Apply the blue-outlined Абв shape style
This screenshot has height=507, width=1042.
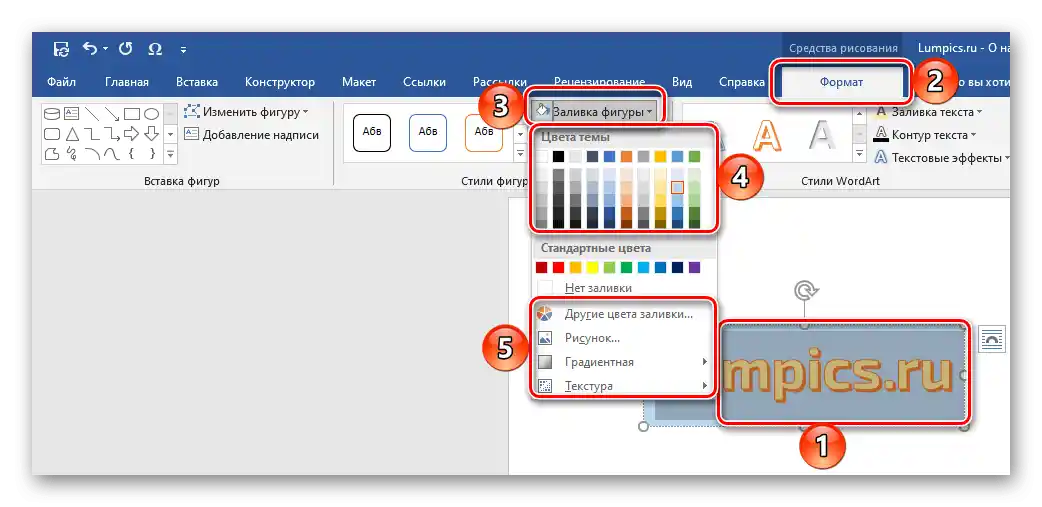click(x=428, y=132)
